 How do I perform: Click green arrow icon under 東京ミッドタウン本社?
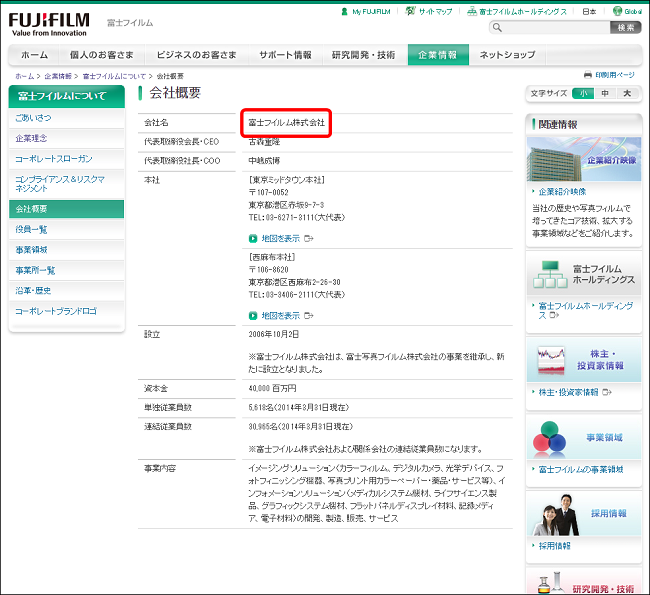(x=253, y=238)
